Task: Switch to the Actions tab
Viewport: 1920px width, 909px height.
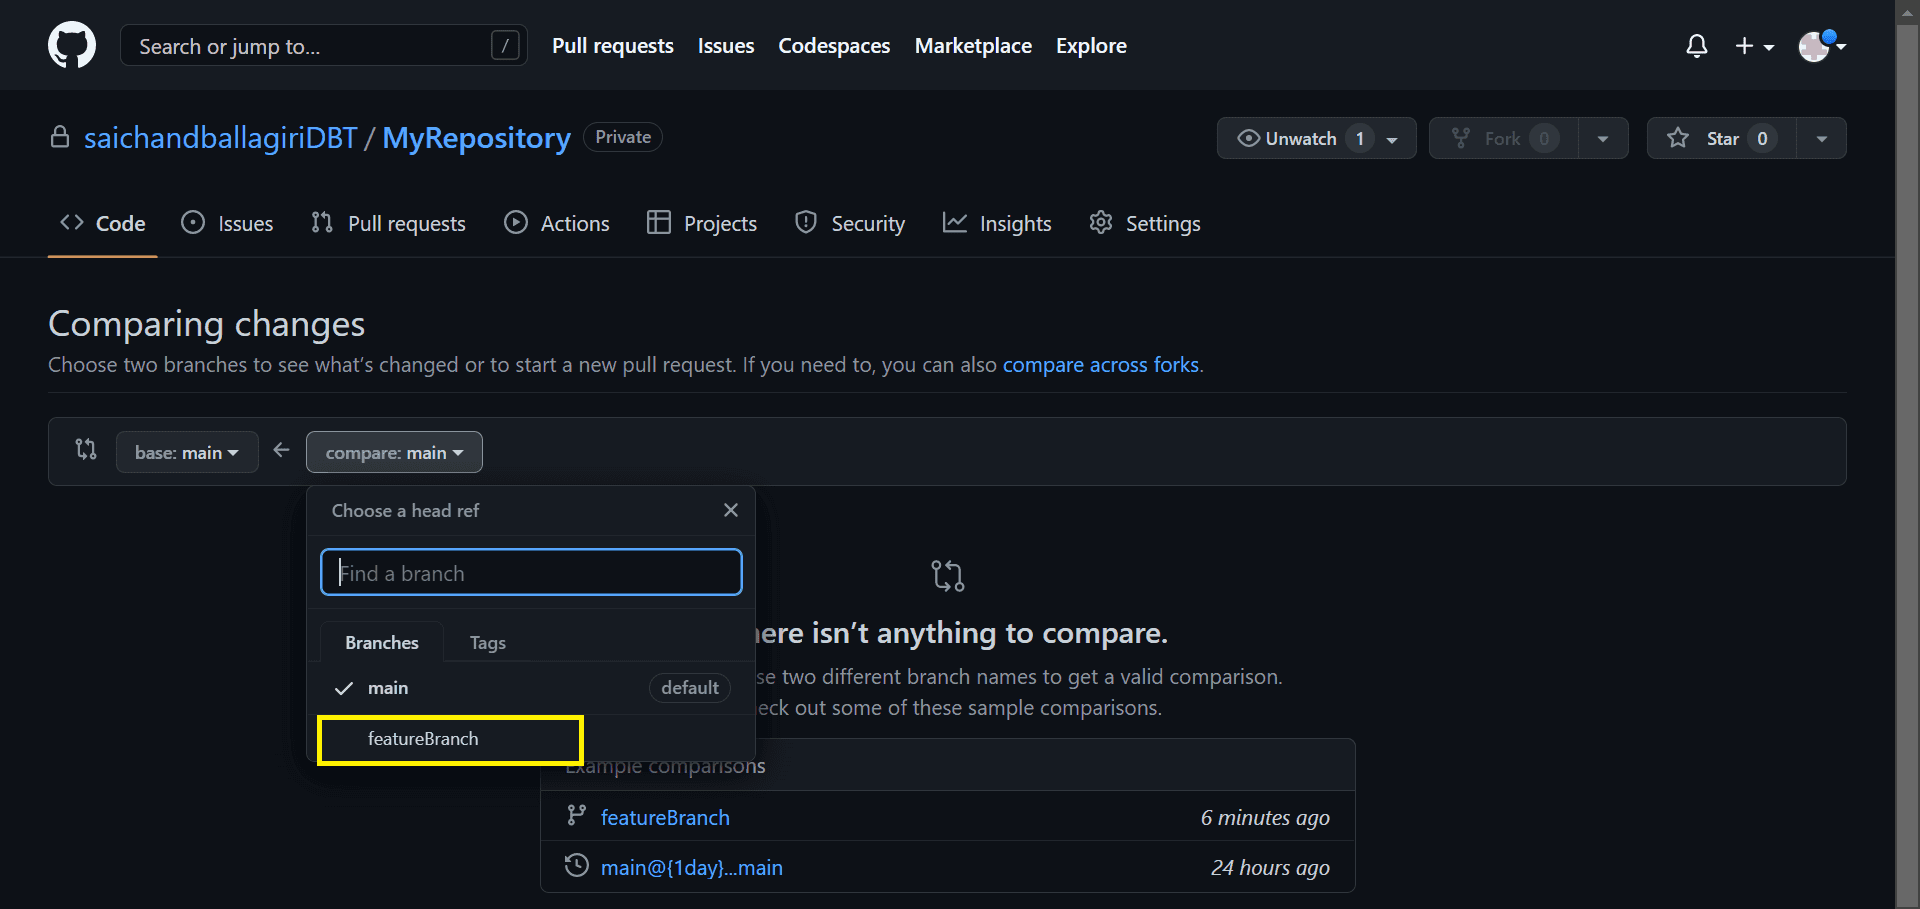Action: click(557, 223)
